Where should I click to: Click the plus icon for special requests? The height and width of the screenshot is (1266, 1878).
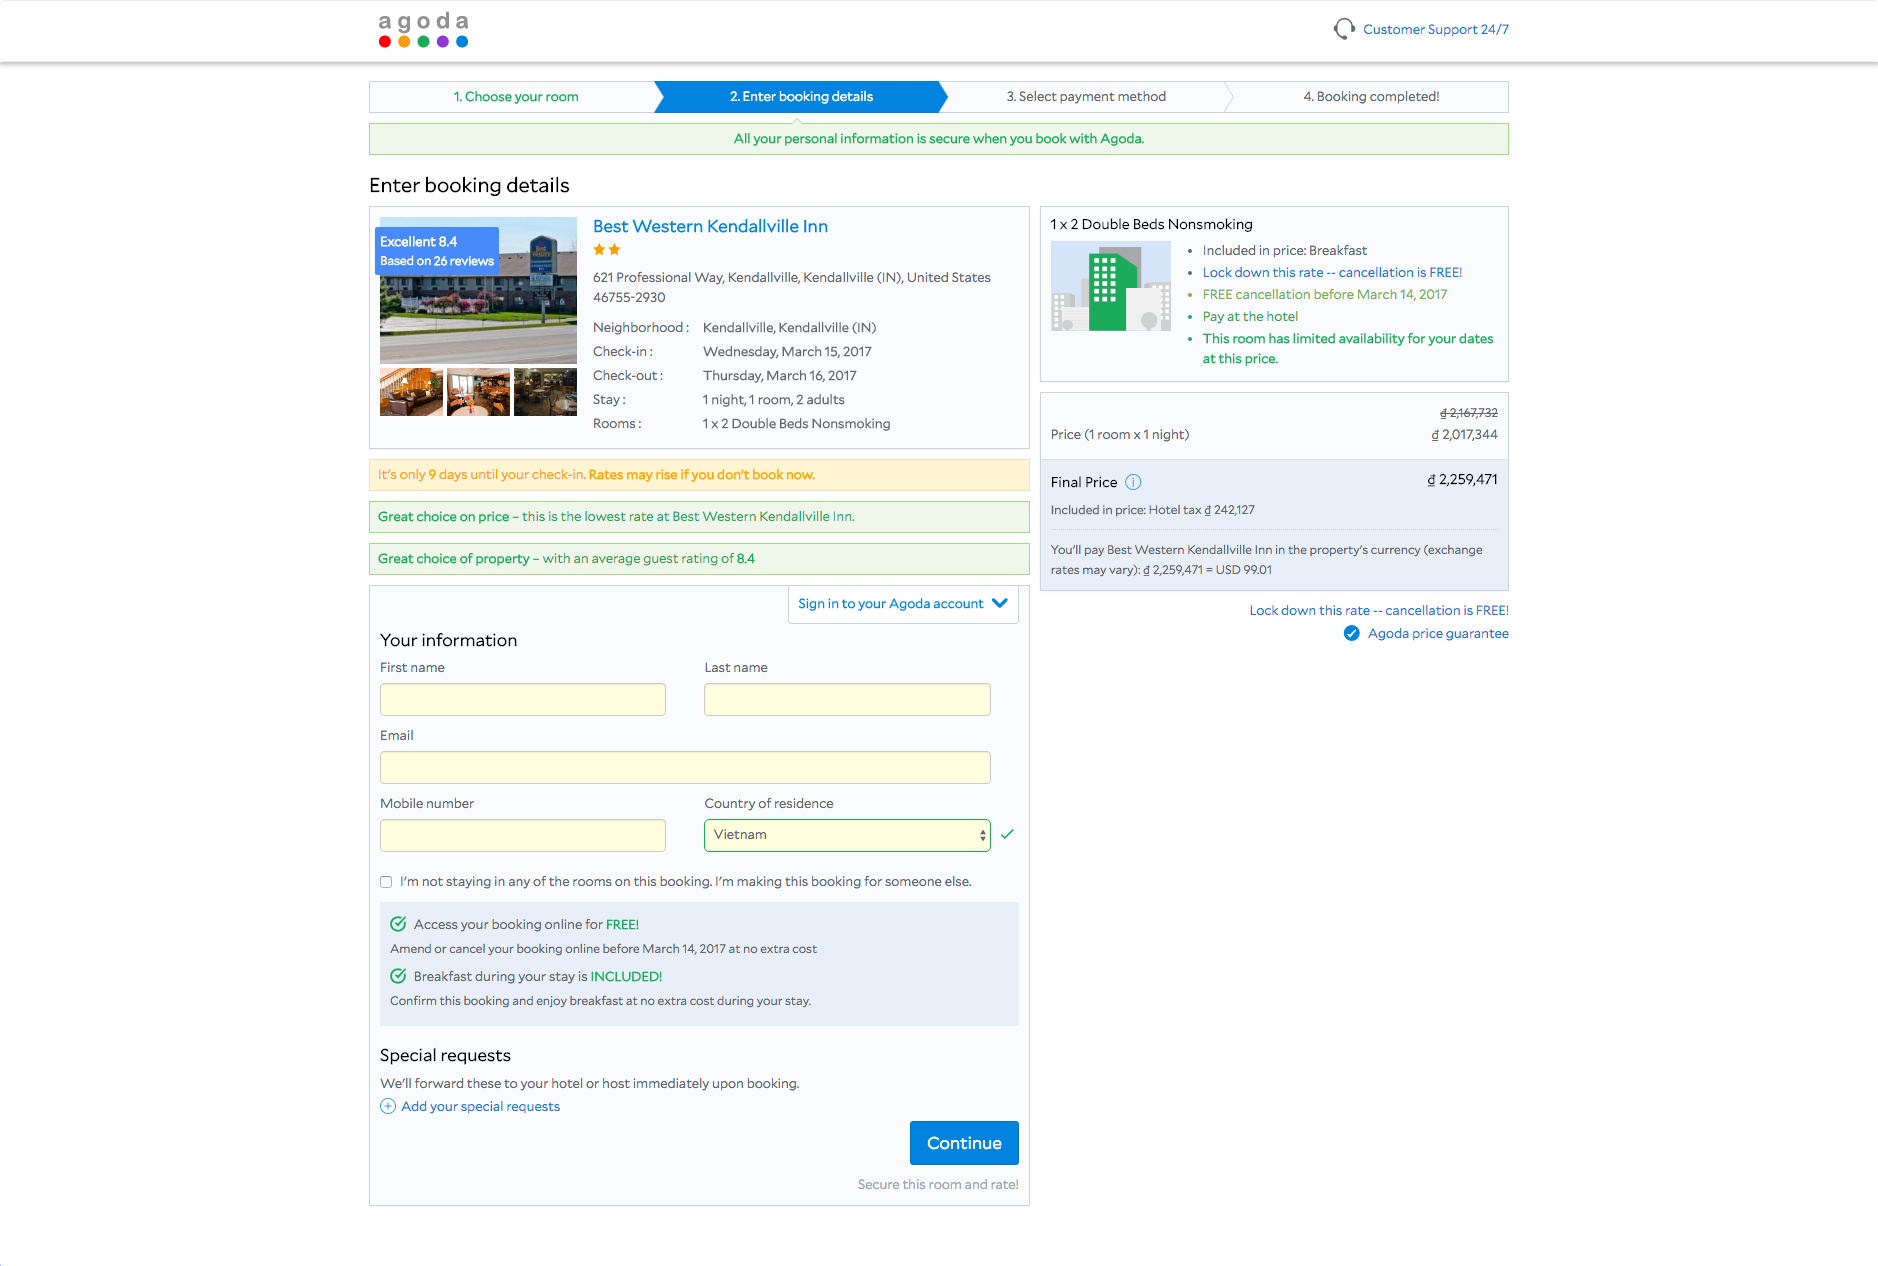(388, 1106)
